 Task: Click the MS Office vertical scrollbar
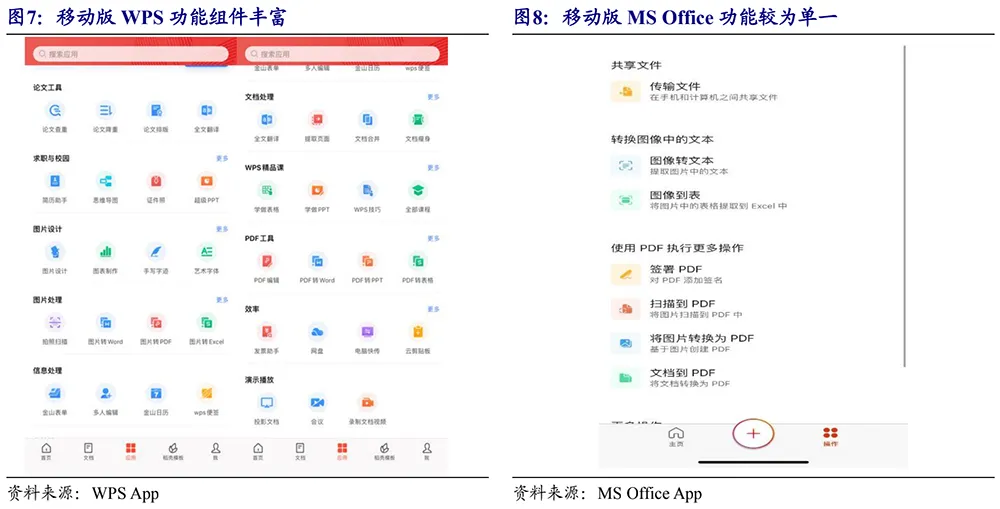click(x=904, y=206)
